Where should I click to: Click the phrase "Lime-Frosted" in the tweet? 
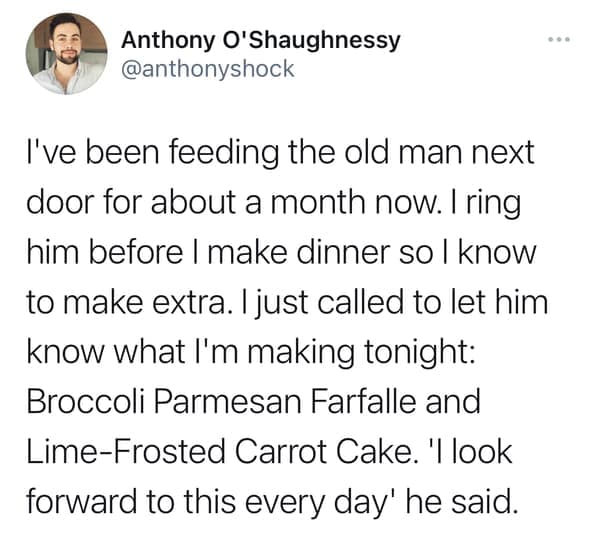click(126, 452)
